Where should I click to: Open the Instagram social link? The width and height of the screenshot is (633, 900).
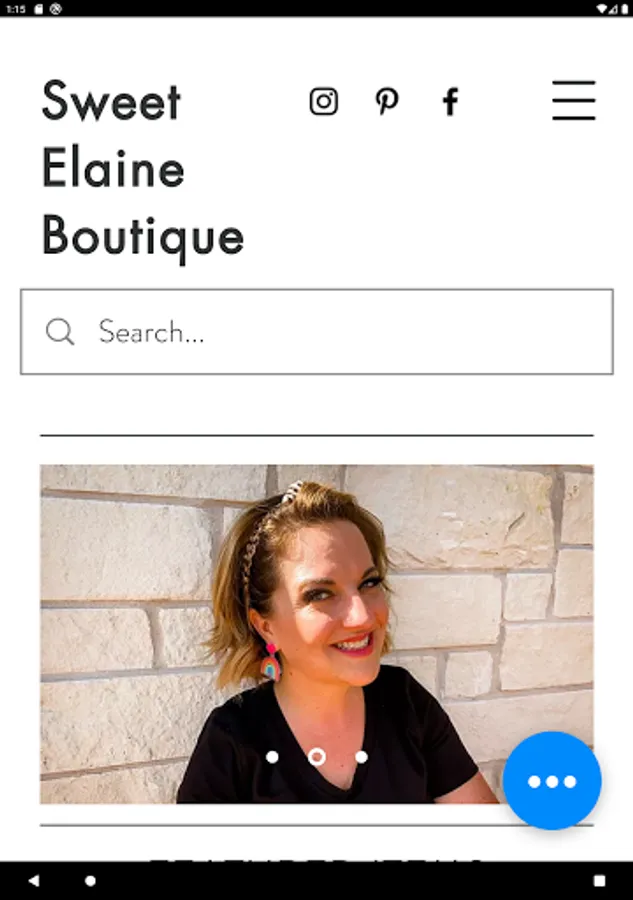324,102
